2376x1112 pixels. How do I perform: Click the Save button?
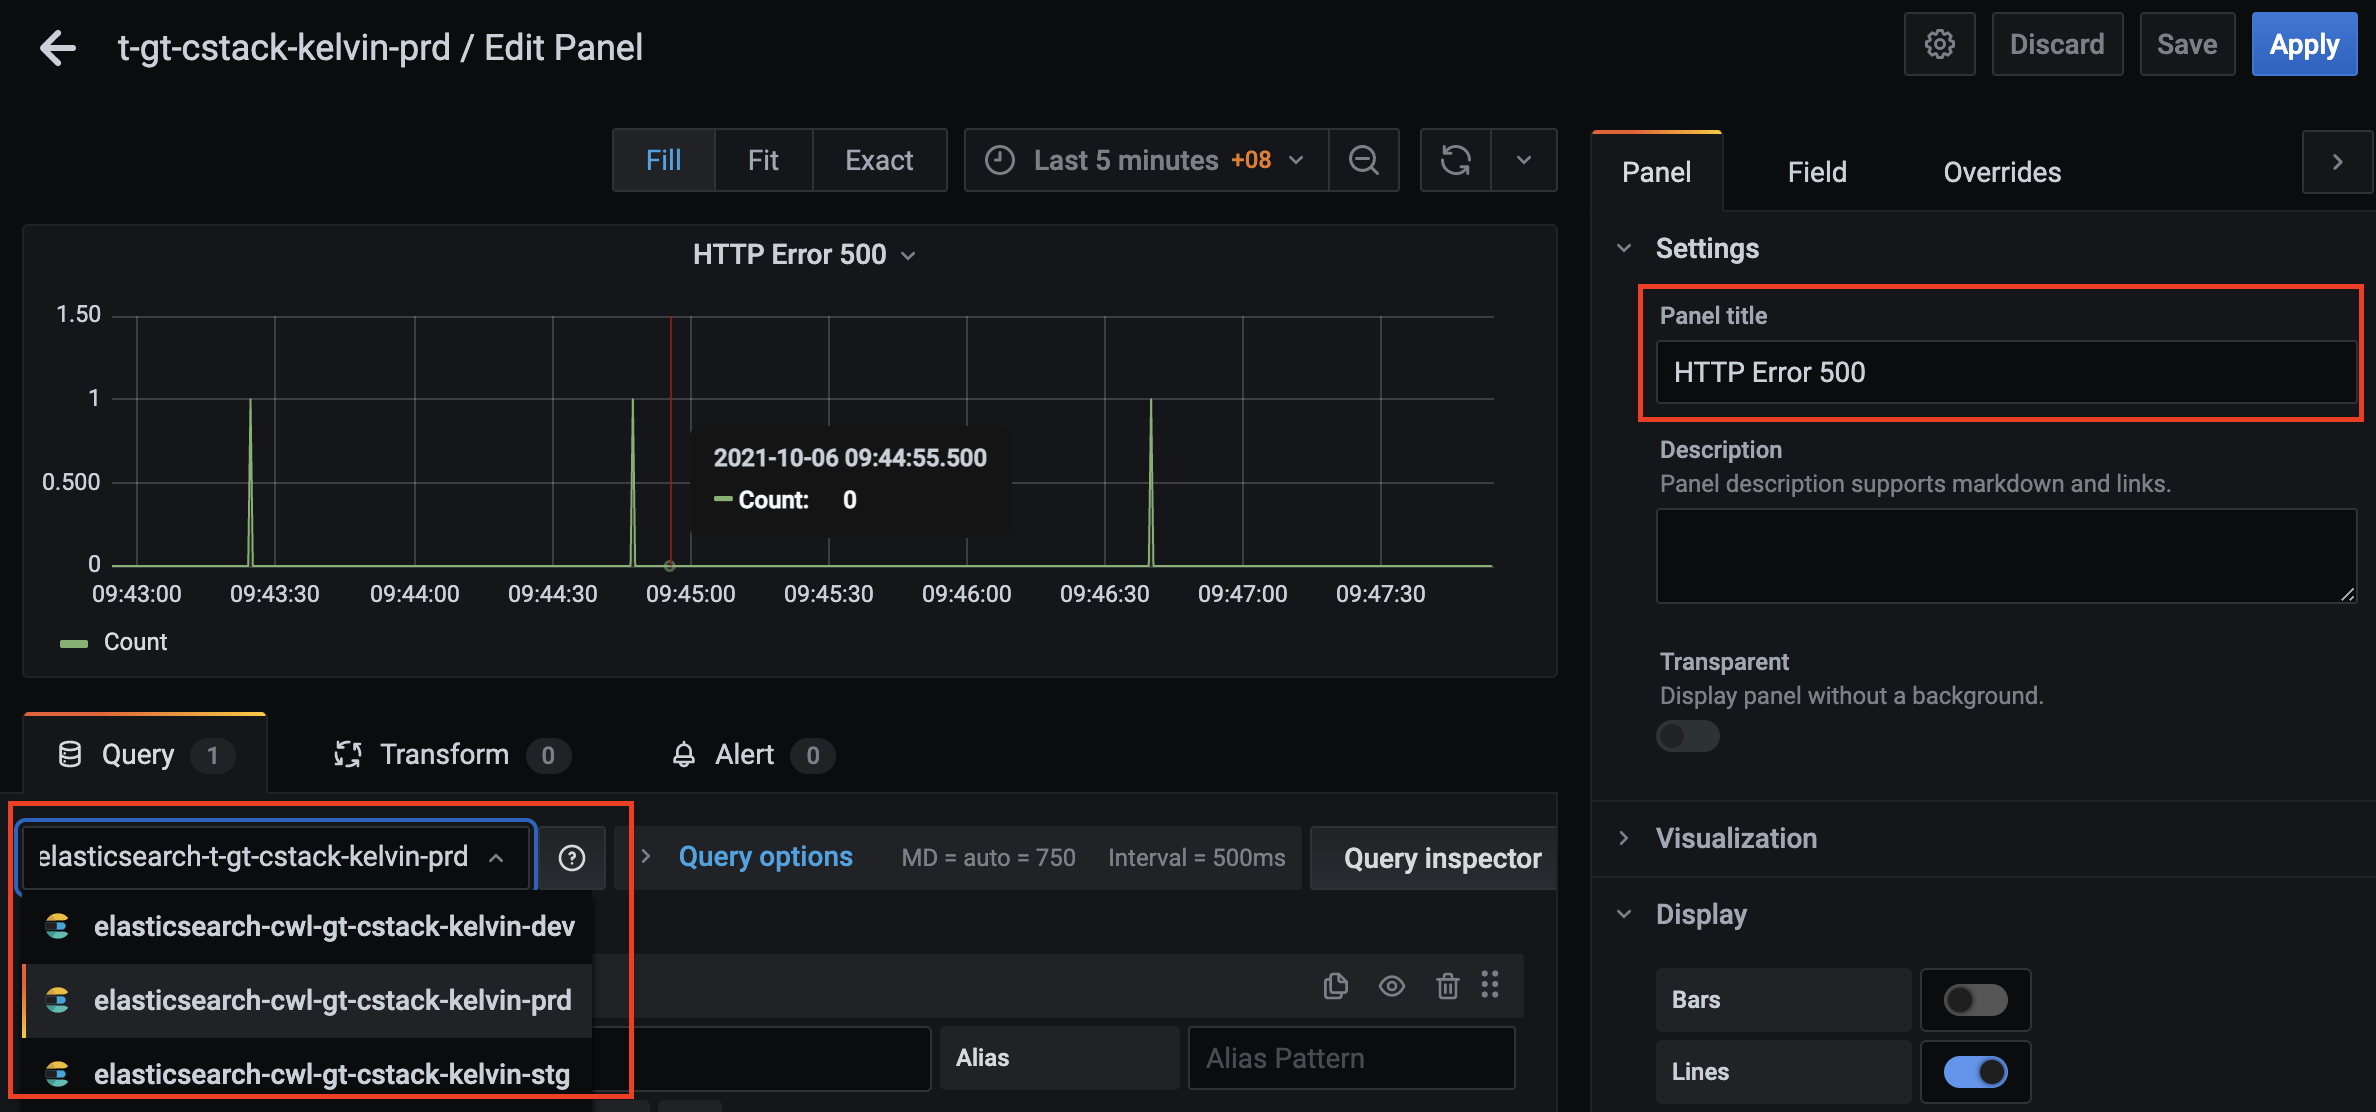click(x=2187, y=44)
